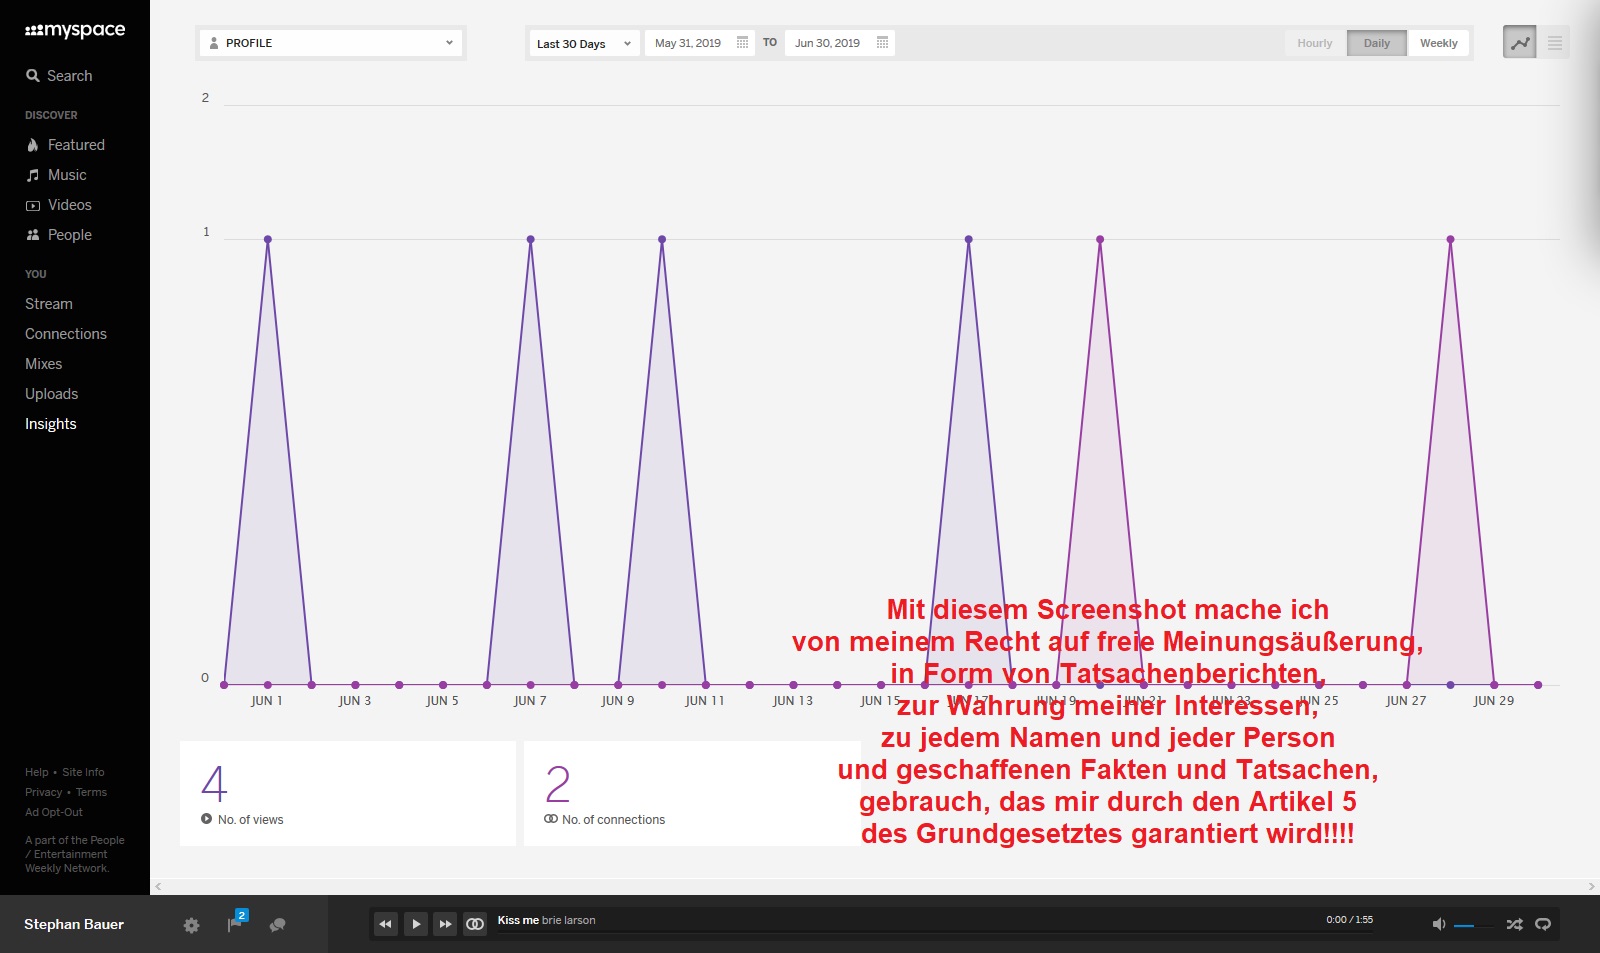Select the No. of views card
This screenshot has width=1600, height=953.
(348, 794)
